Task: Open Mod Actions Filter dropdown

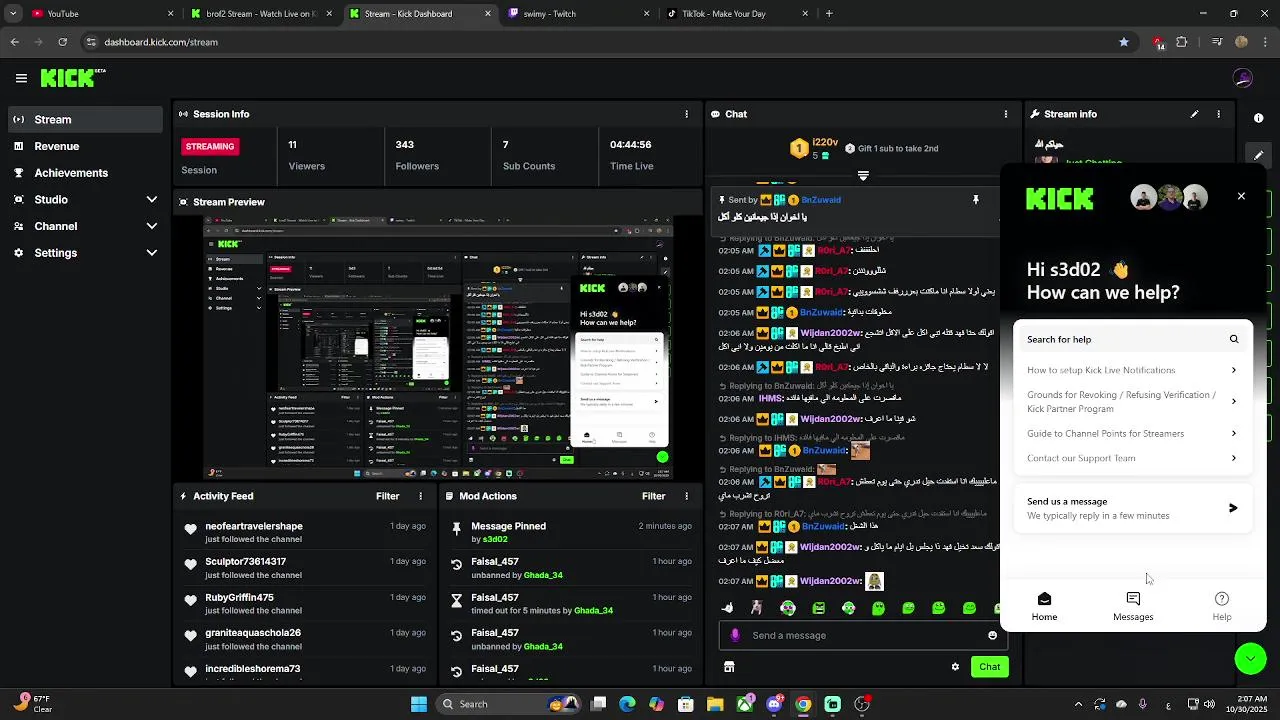Action: [x=653, y=496]
